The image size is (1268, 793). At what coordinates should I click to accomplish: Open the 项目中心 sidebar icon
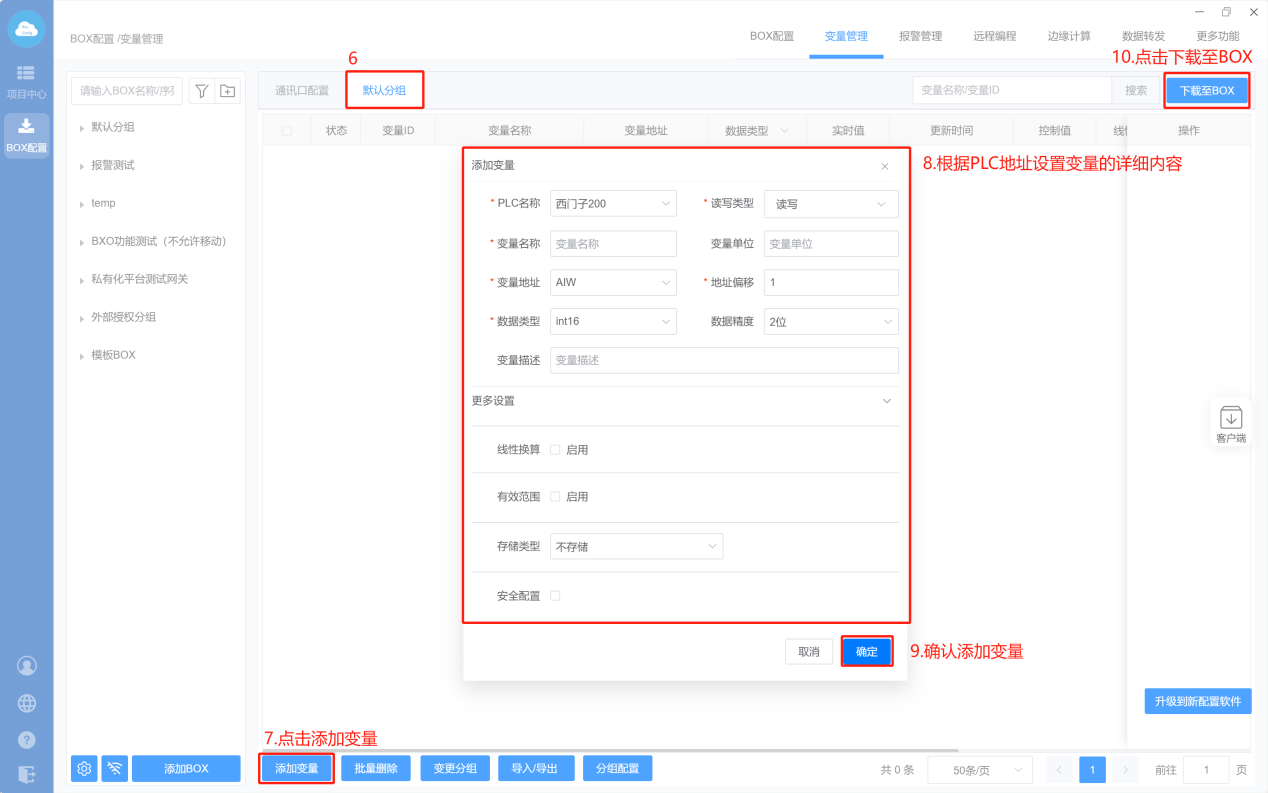click(26, 81)
